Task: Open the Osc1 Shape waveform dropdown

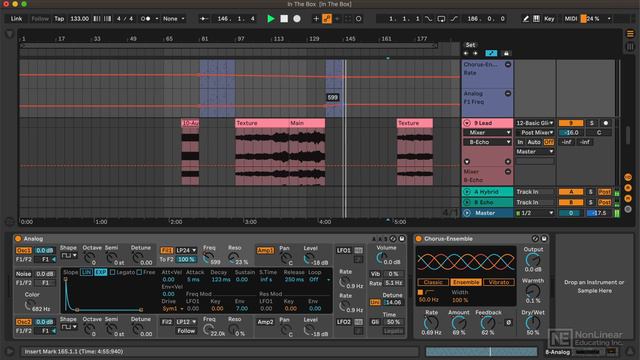Action: click(69, 256)
